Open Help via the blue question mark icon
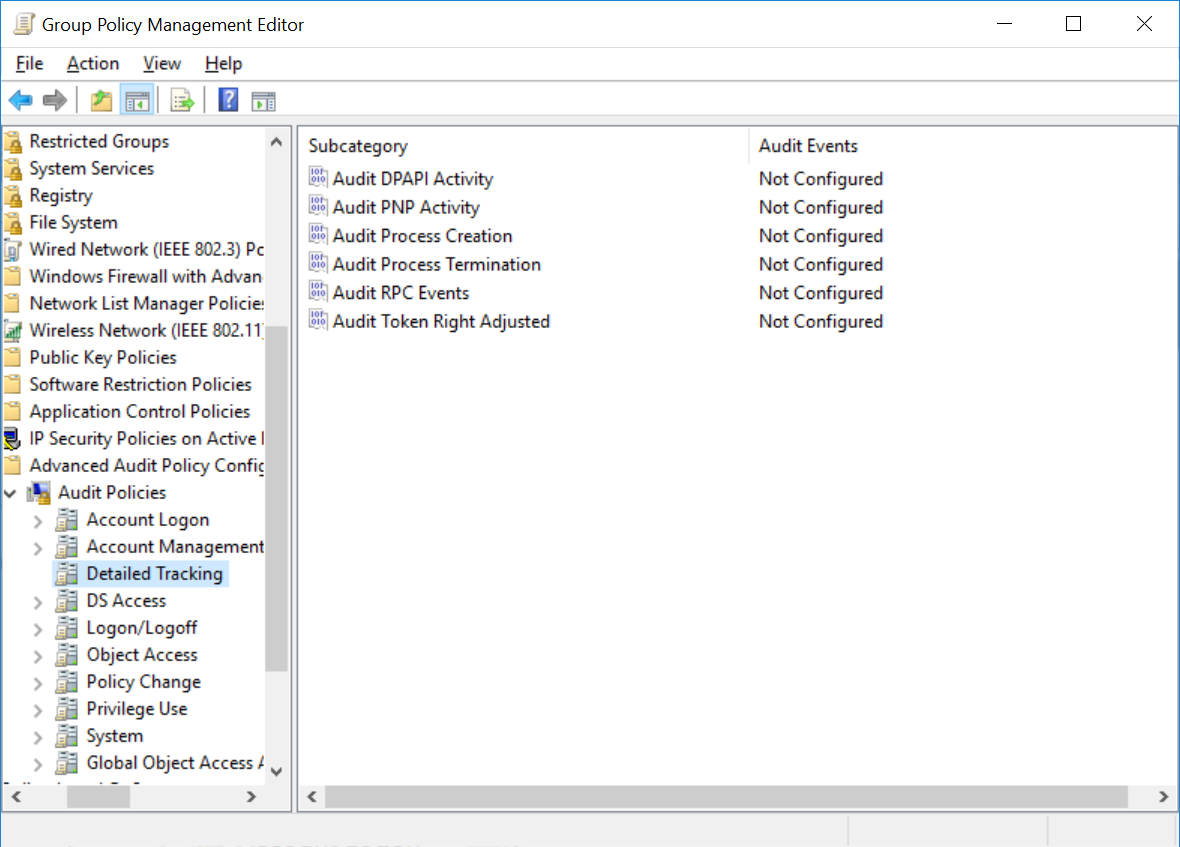This screenshot has height=847, width=1180. click(228, 100)
